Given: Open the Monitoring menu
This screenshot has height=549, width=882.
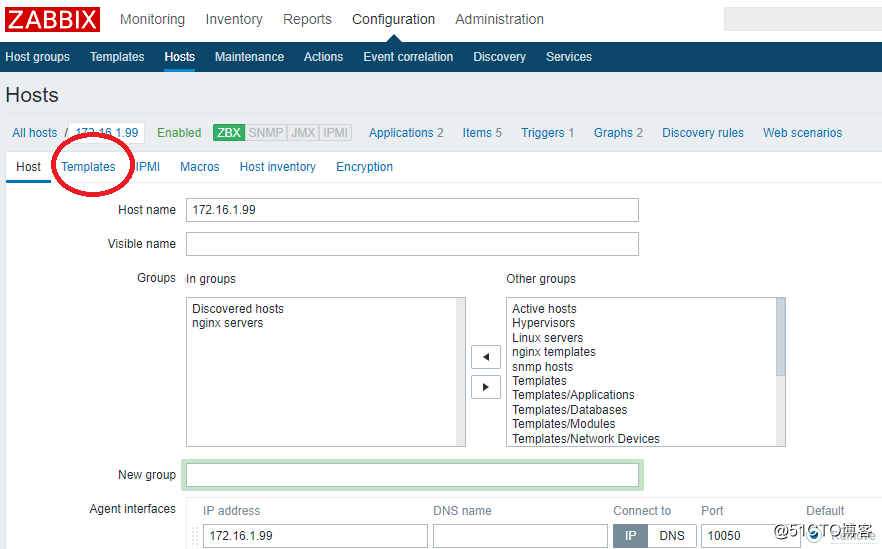Looking at the screenshot, I should pos(152,19).
